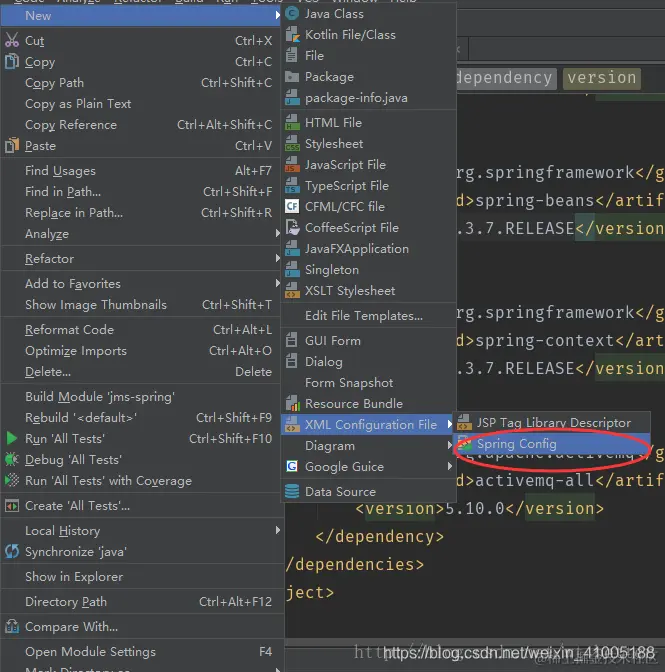
Task: Click the CoffeeScript File icon
Action: (x=292, y=228)
